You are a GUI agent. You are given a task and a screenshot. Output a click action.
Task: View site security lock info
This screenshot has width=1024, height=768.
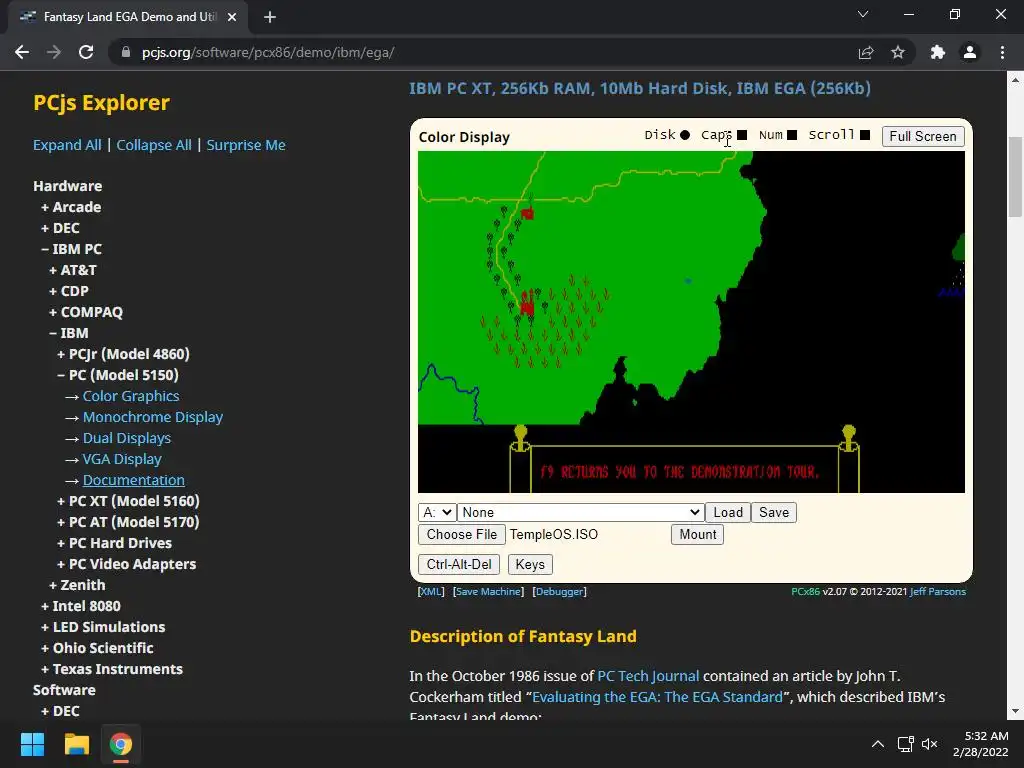126,52
